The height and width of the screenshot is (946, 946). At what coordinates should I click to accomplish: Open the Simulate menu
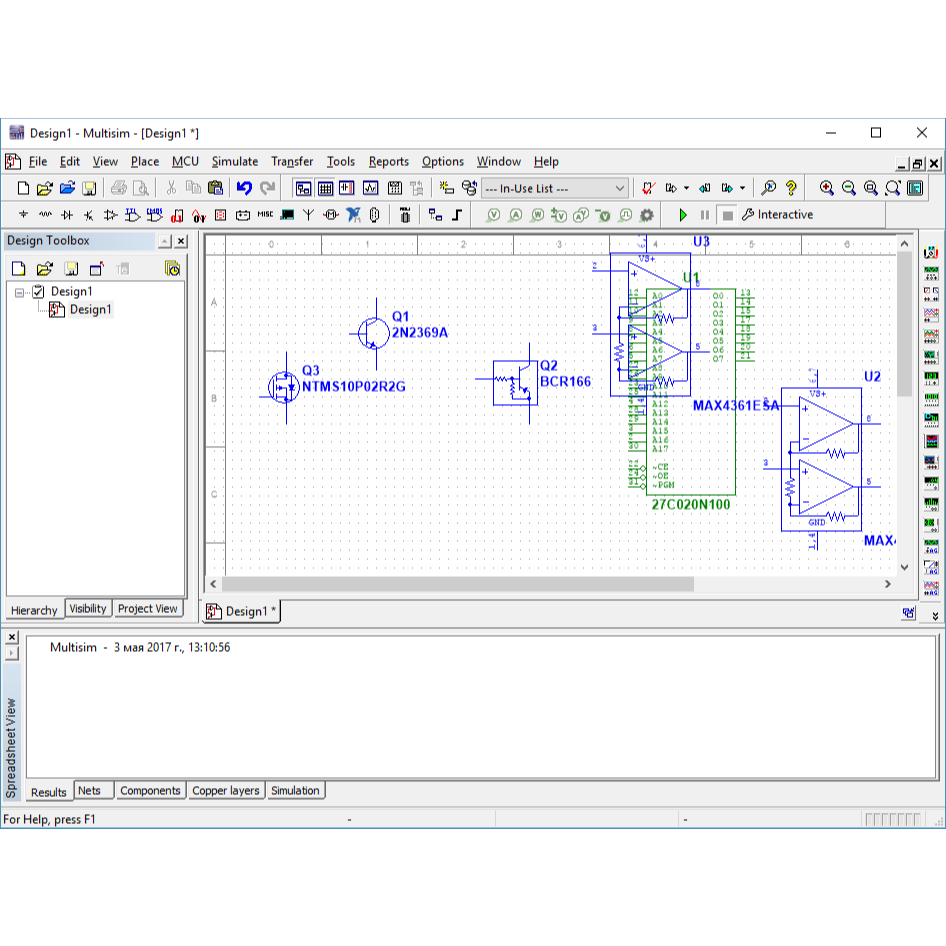(234, 162)
